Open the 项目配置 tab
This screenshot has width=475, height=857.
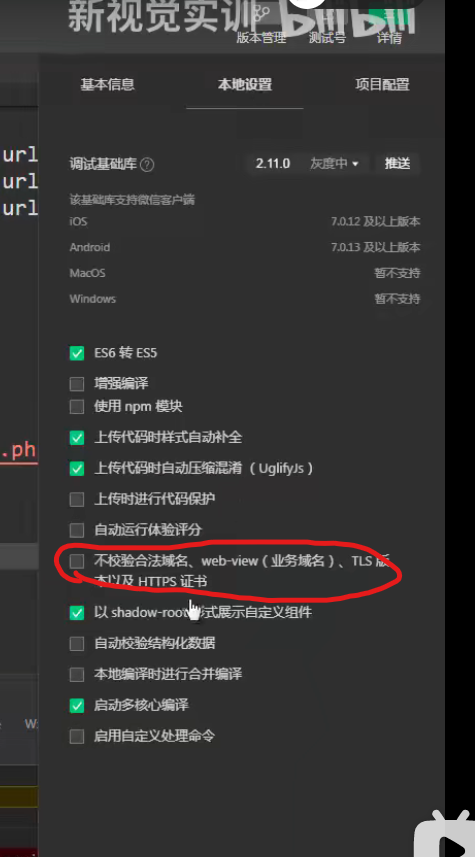(382, 84)
